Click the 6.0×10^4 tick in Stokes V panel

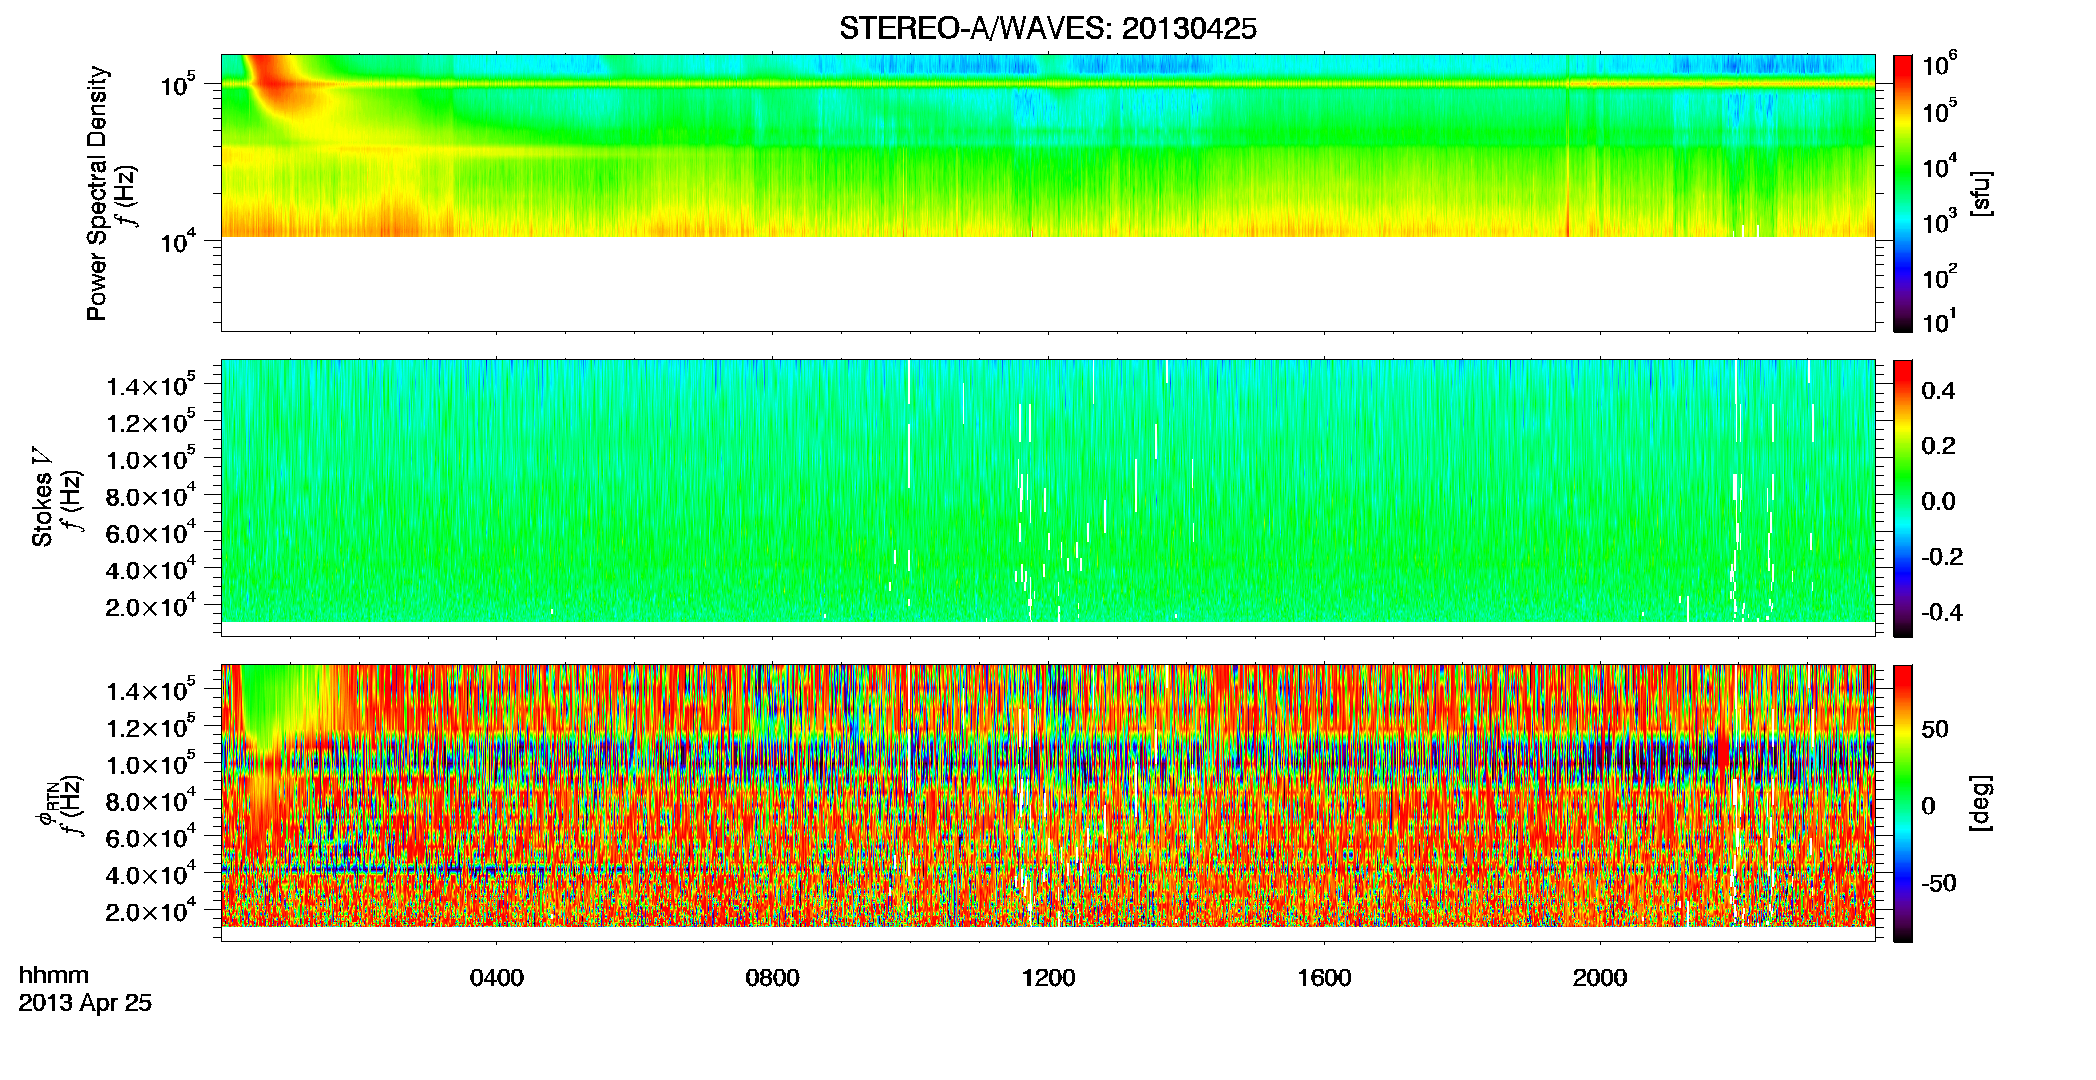[150, 534]
